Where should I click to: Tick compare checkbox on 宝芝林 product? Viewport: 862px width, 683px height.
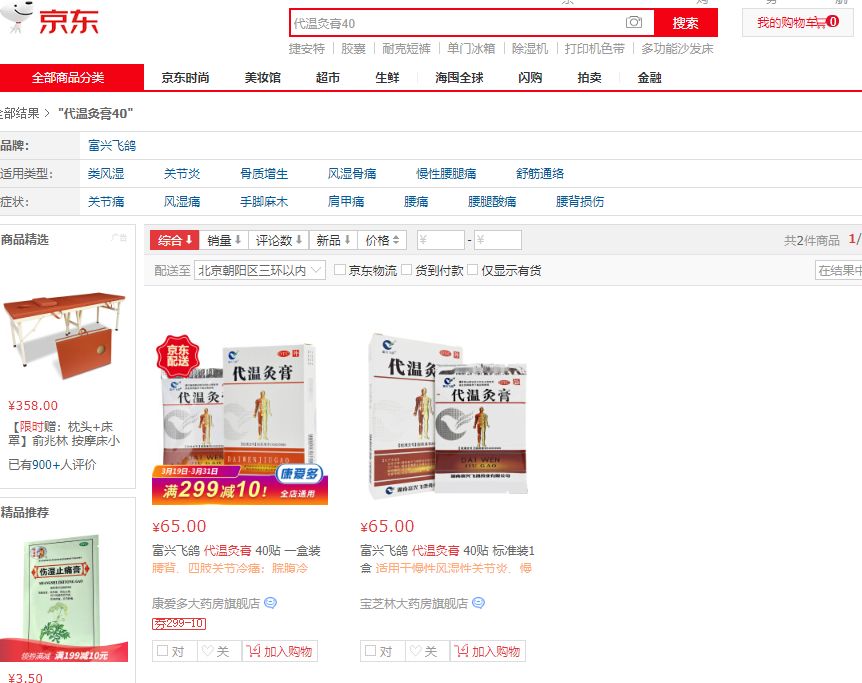coord(371,651)
